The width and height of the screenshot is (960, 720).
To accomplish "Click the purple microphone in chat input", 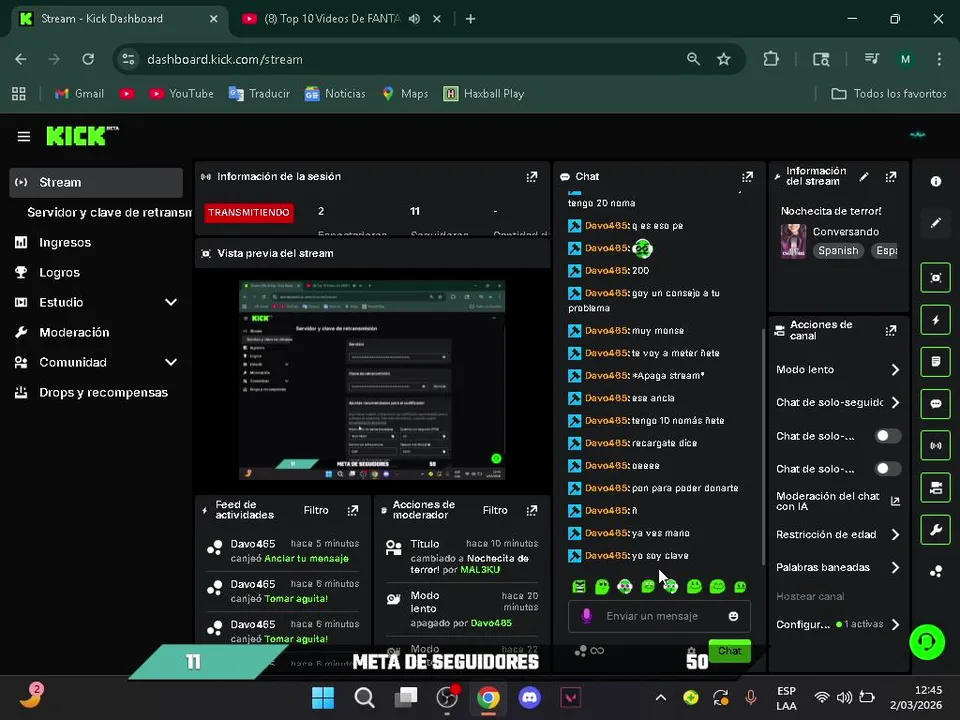I will pyautogui.click(x=586, y=616).
